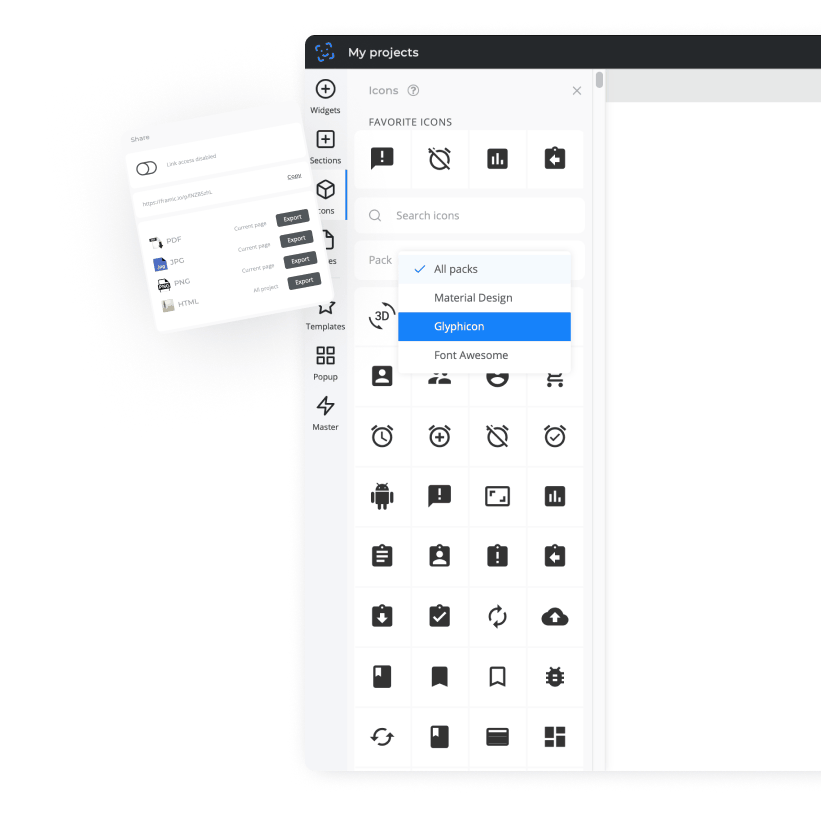Pick the bug report icon
This screenshot has width=821, height=826.
(x=555, y=677)
